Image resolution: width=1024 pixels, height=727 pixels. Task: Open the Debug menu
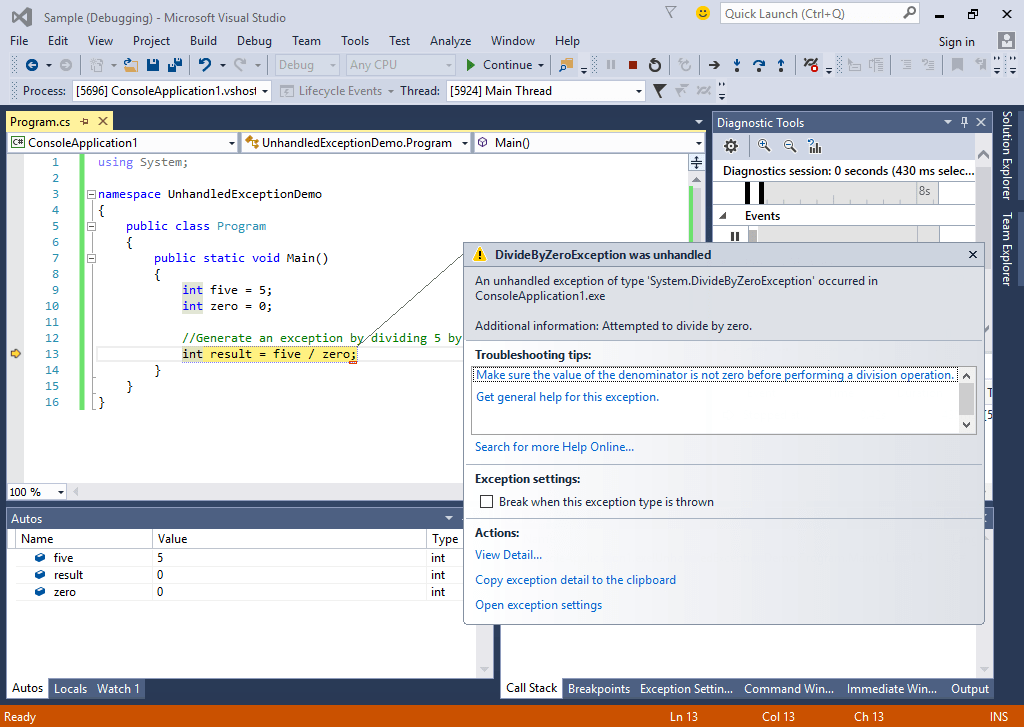253,41
